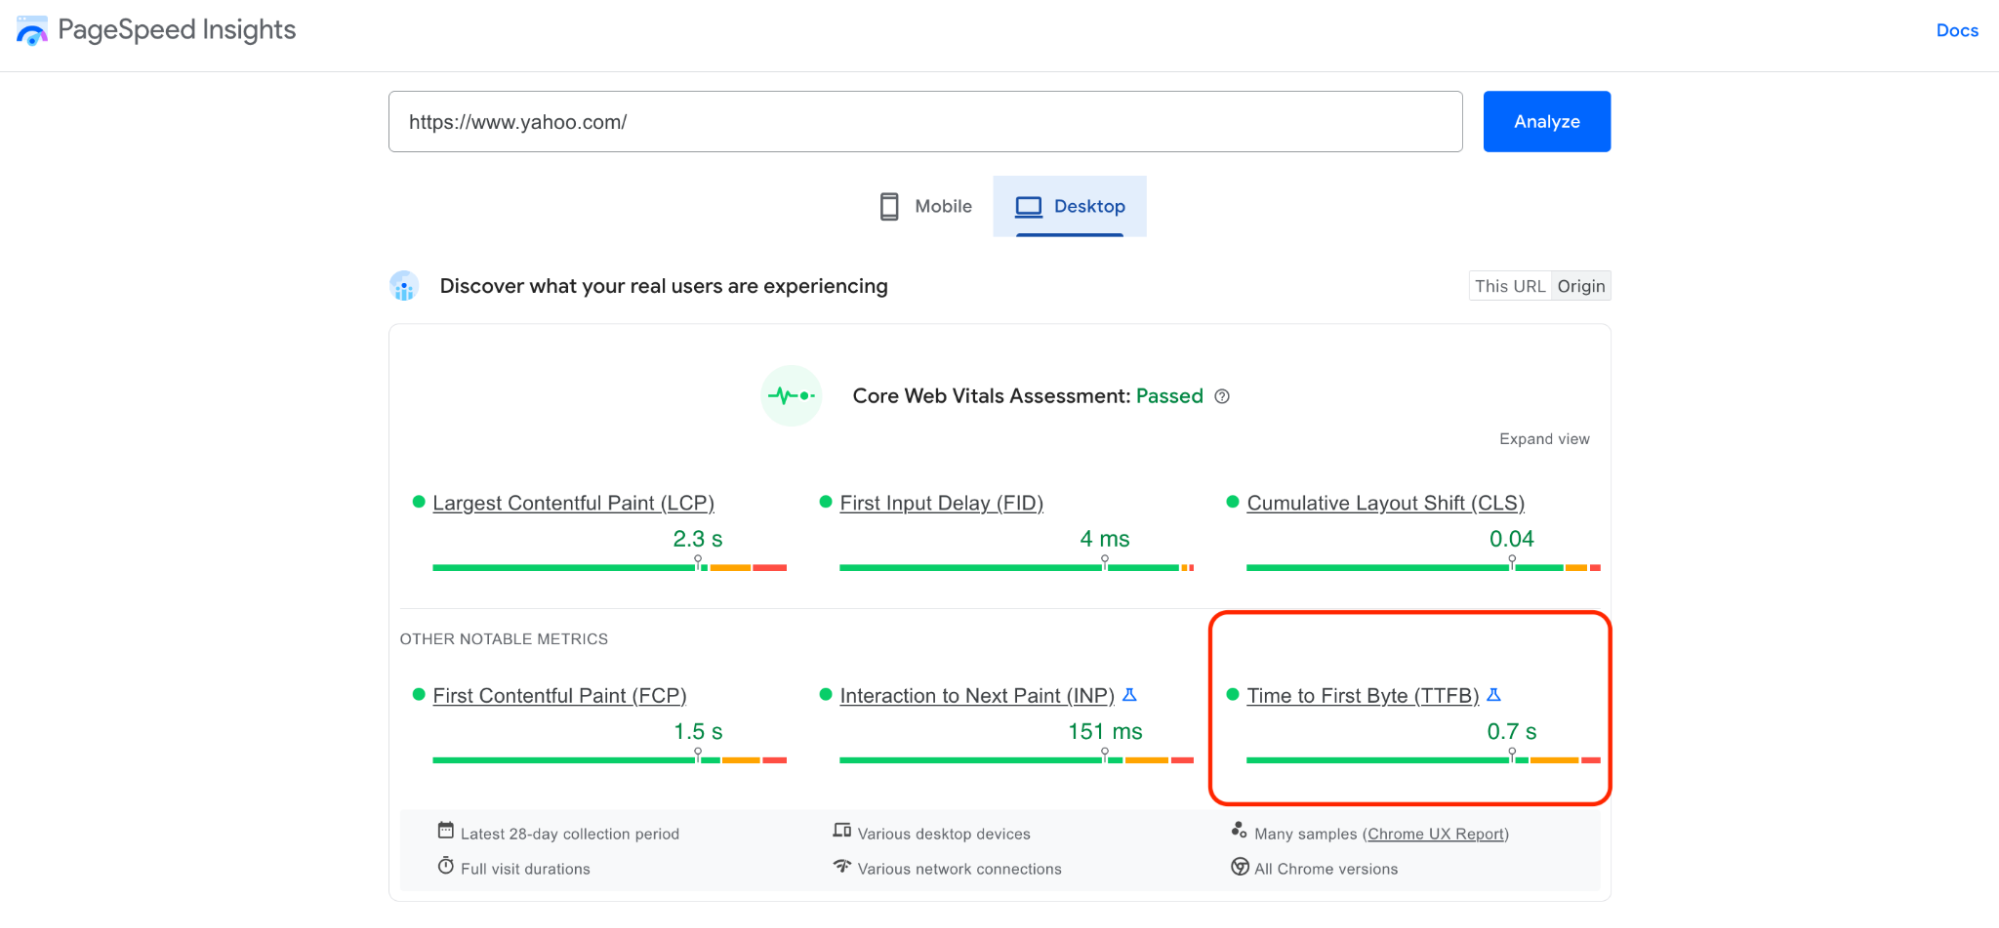
Task: Click the Mobile phone icon
Action: (x=889, y=206)
